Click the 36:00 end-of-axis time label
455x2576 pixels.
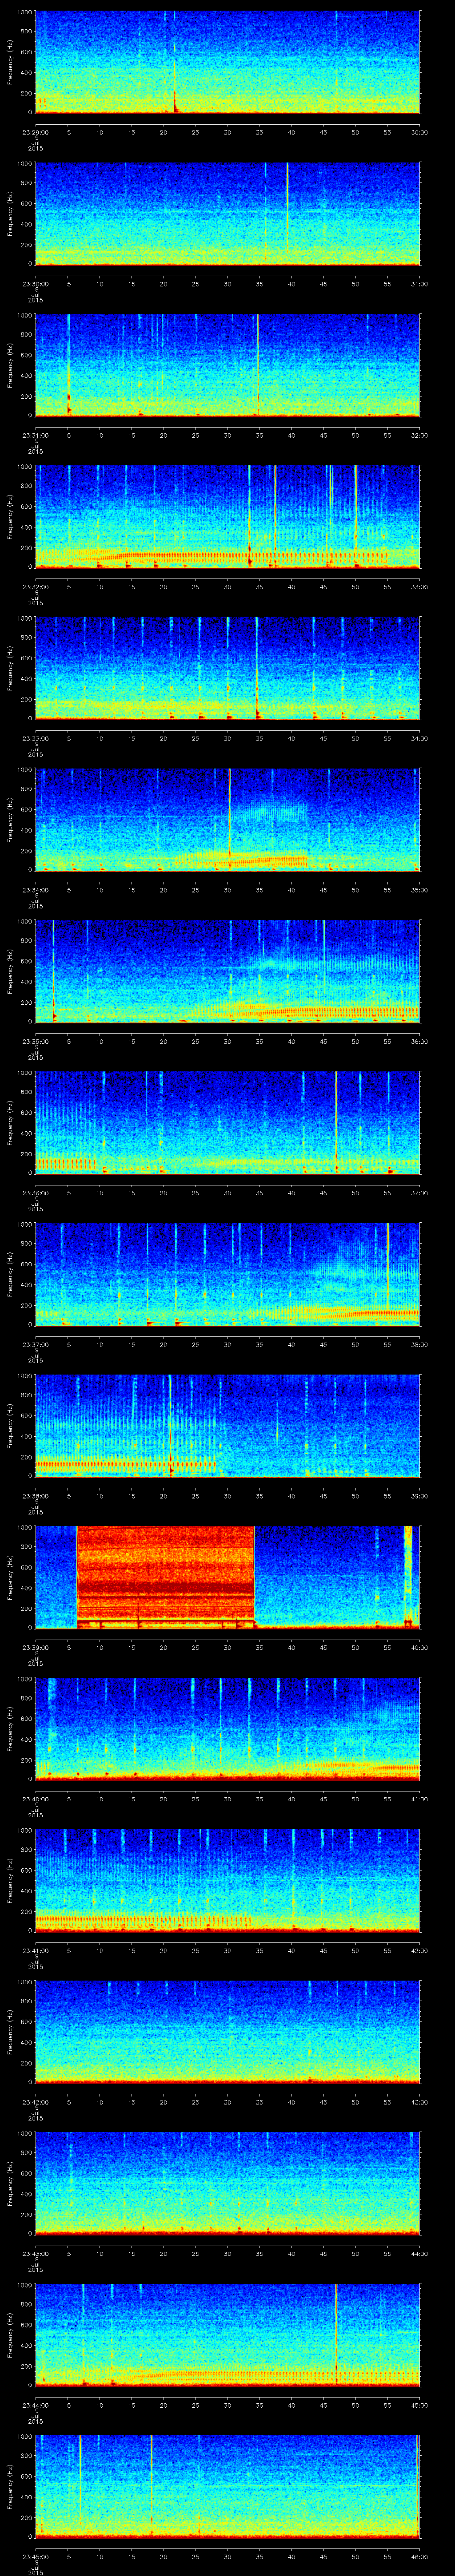click(419, 1041)
